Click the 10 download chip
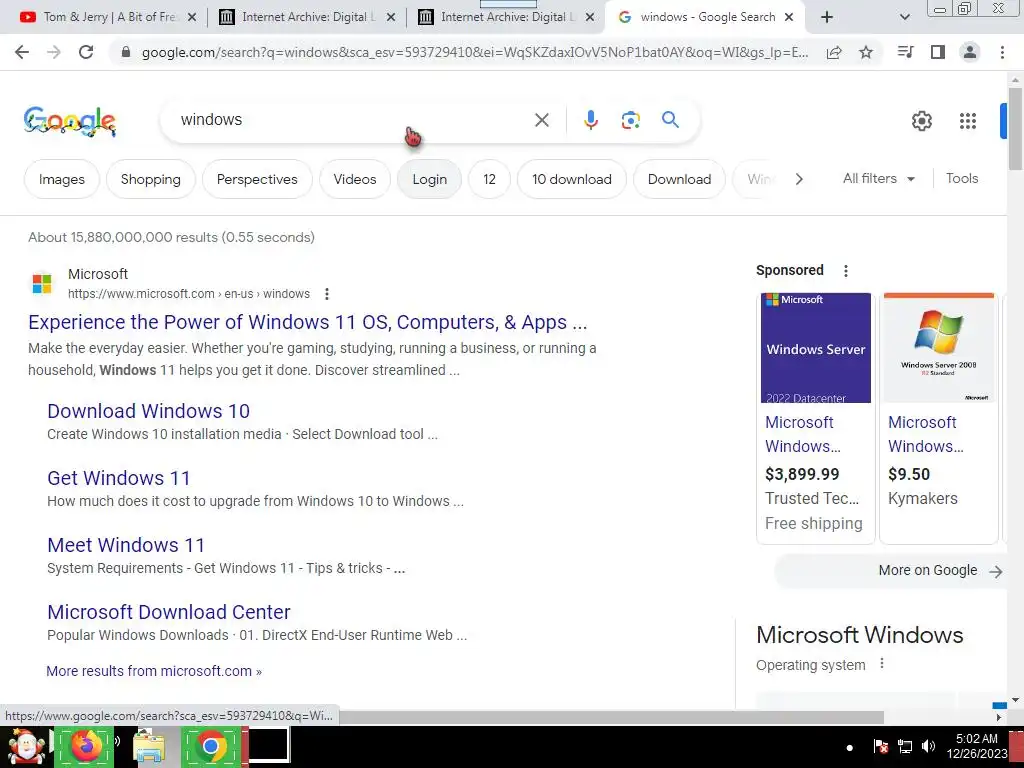Image resolution: width=1024 pixels, height=768 pixels. [571, 179]
